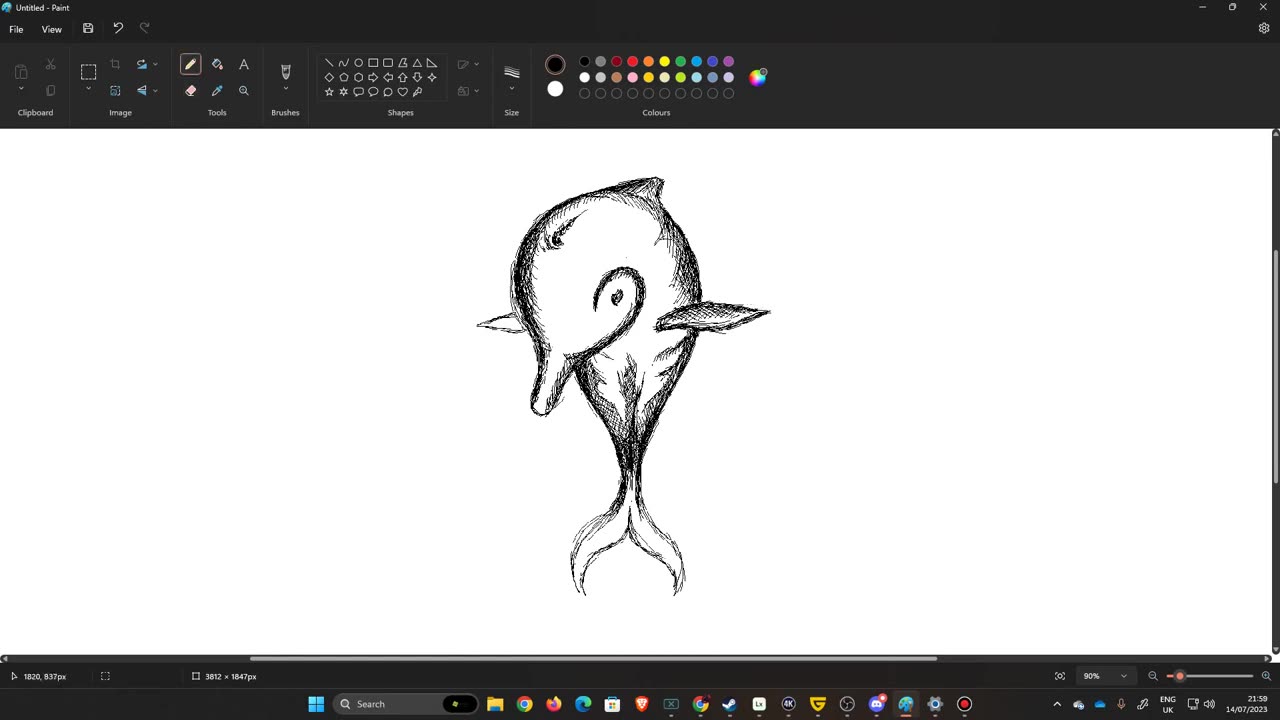Choose the diamond shape
Screen dimensions: 1280x720
pos(329,77)
